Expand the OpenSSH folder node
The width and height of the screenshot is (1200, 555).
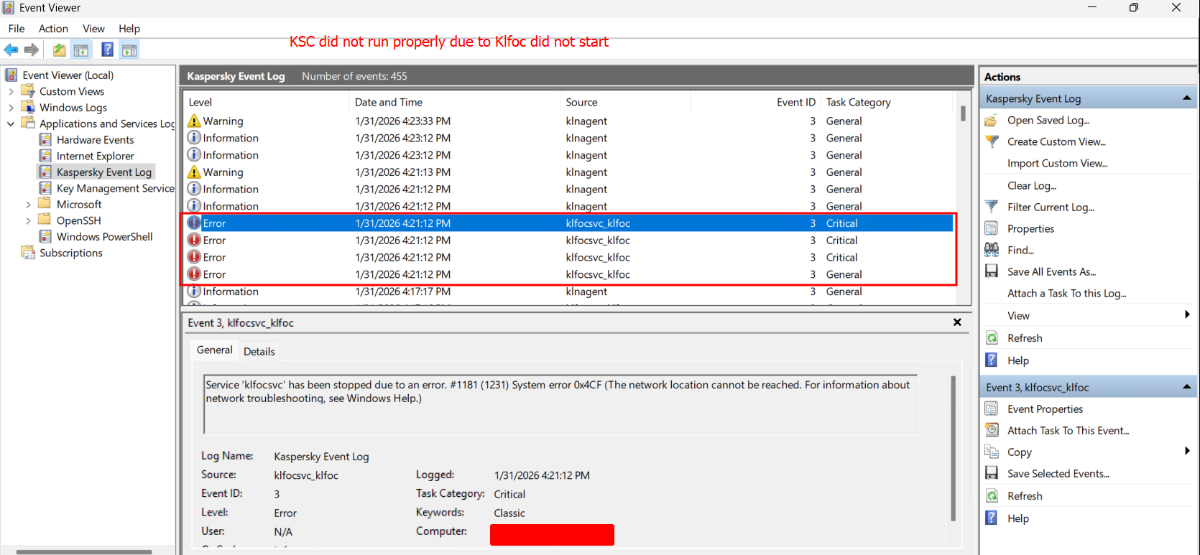click(28, 220)
